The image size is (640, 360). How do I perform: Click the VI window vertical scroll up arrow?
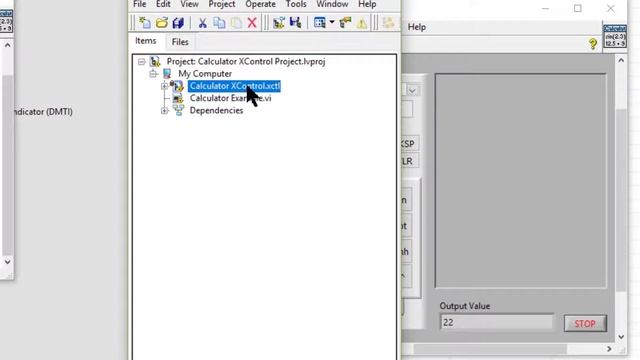[x=621, y=60]
